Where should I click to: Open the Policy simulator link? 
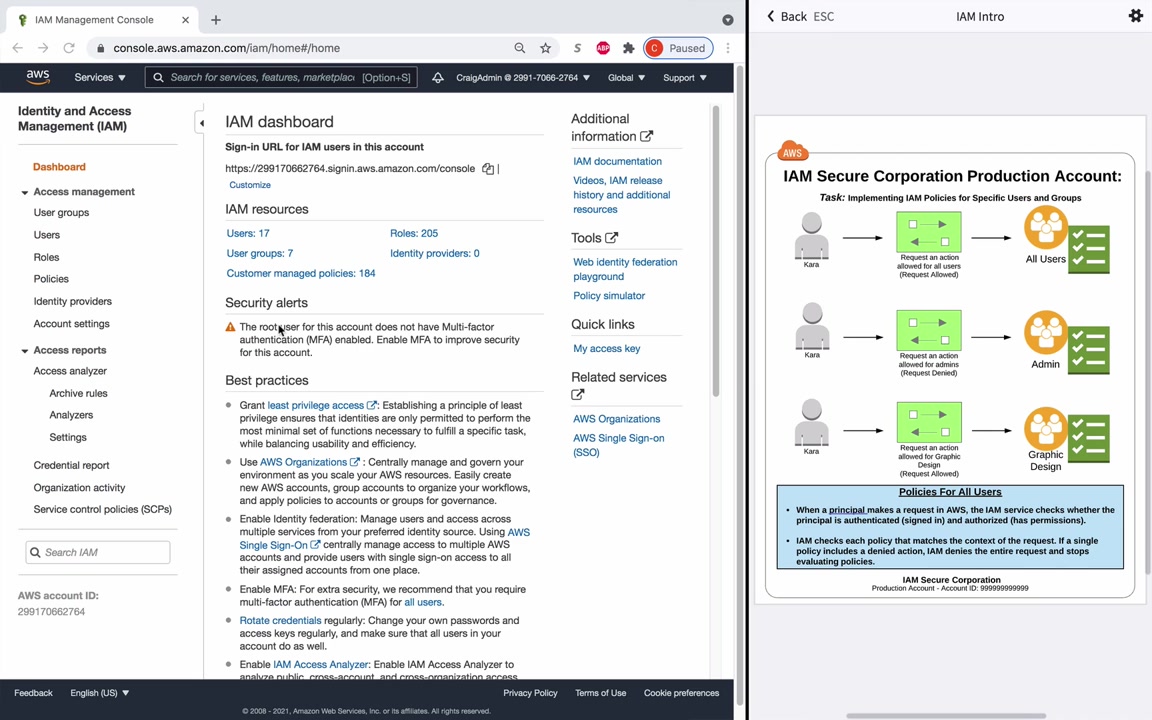click(609, 295)
